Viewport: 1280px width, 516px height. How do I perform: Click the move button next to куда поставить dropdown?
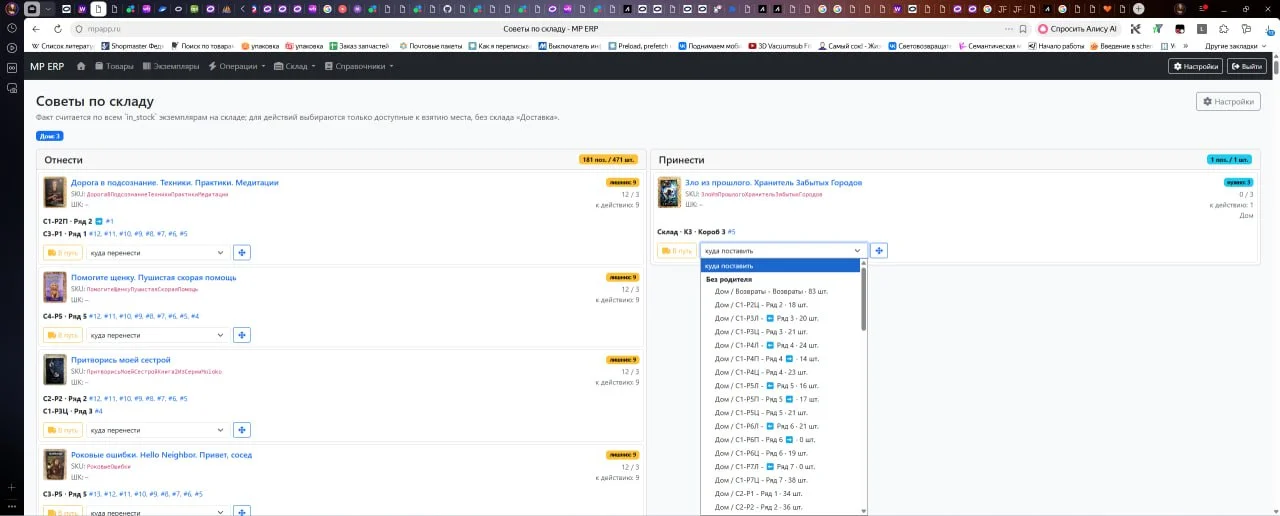[879, 250]
